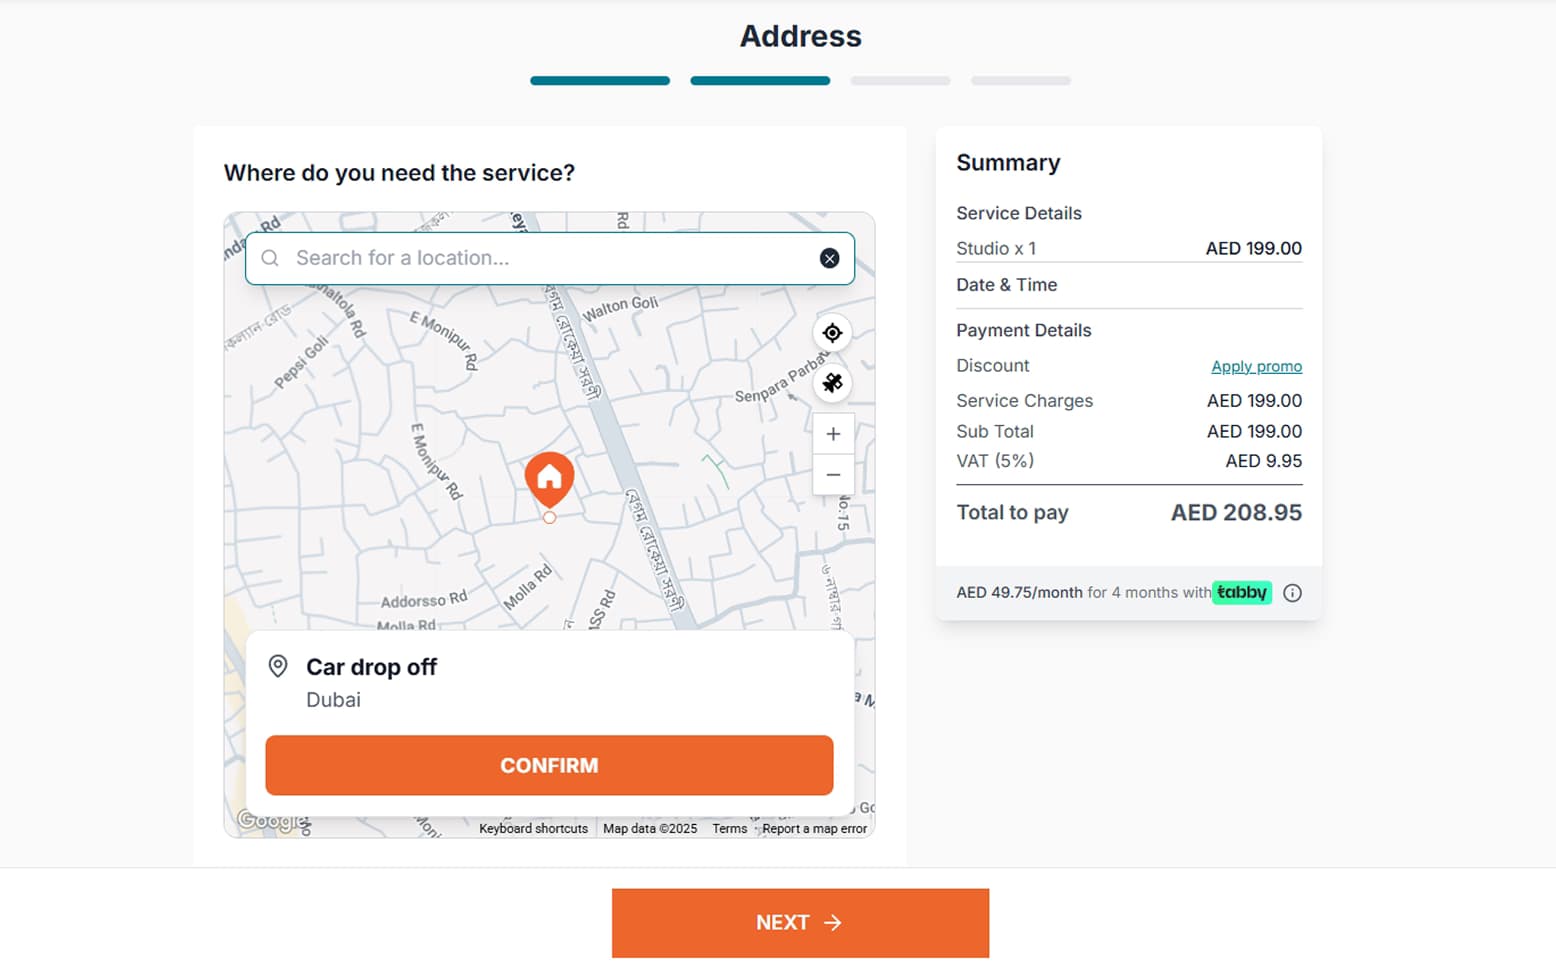Click the my-location crosshair icon on the map
The height and width of the screenshot is (975, 1556).
833,332
